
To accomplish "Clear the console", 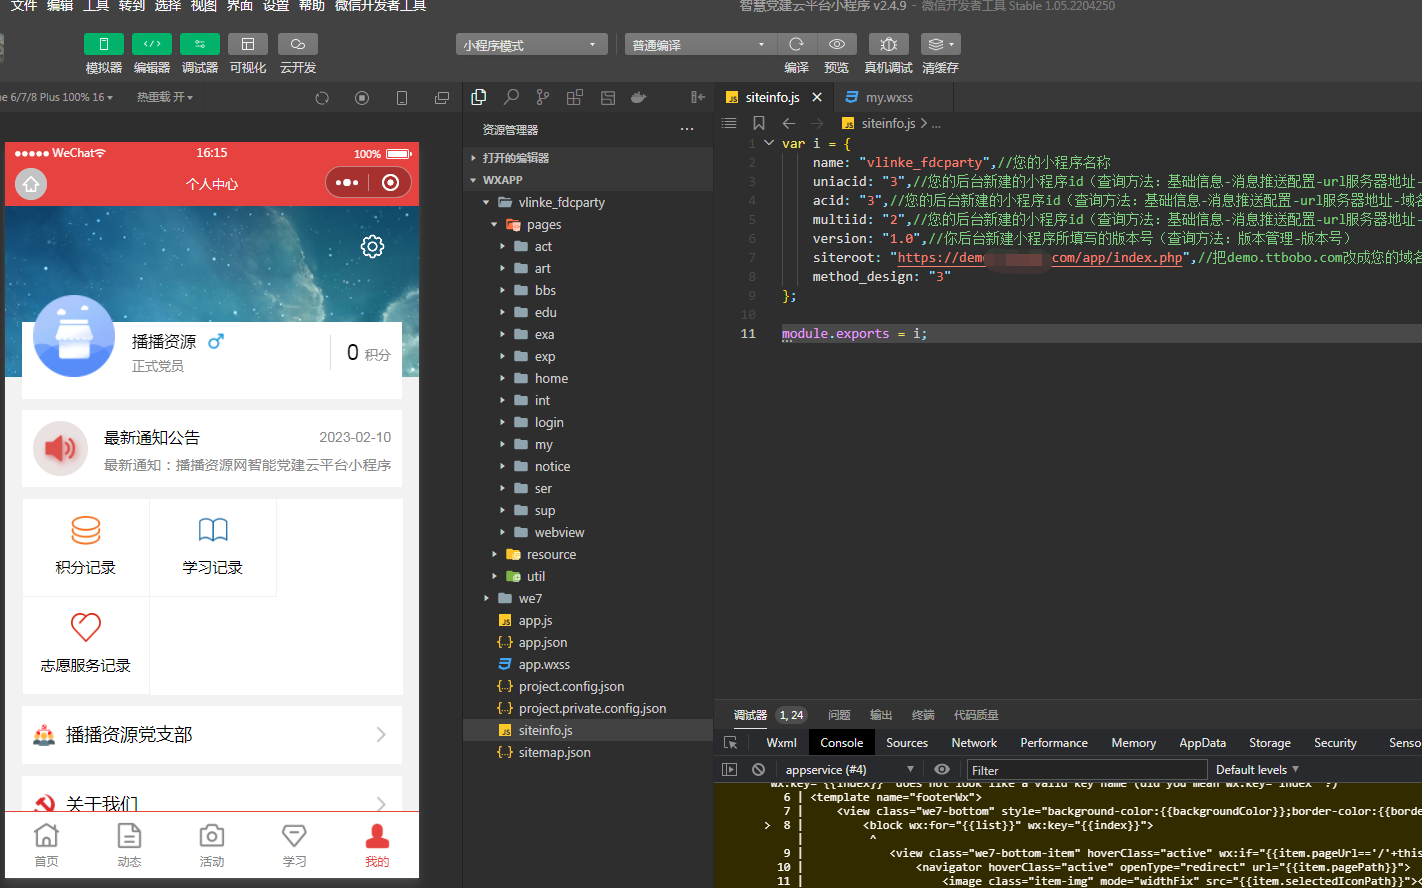I will [759, 770].
